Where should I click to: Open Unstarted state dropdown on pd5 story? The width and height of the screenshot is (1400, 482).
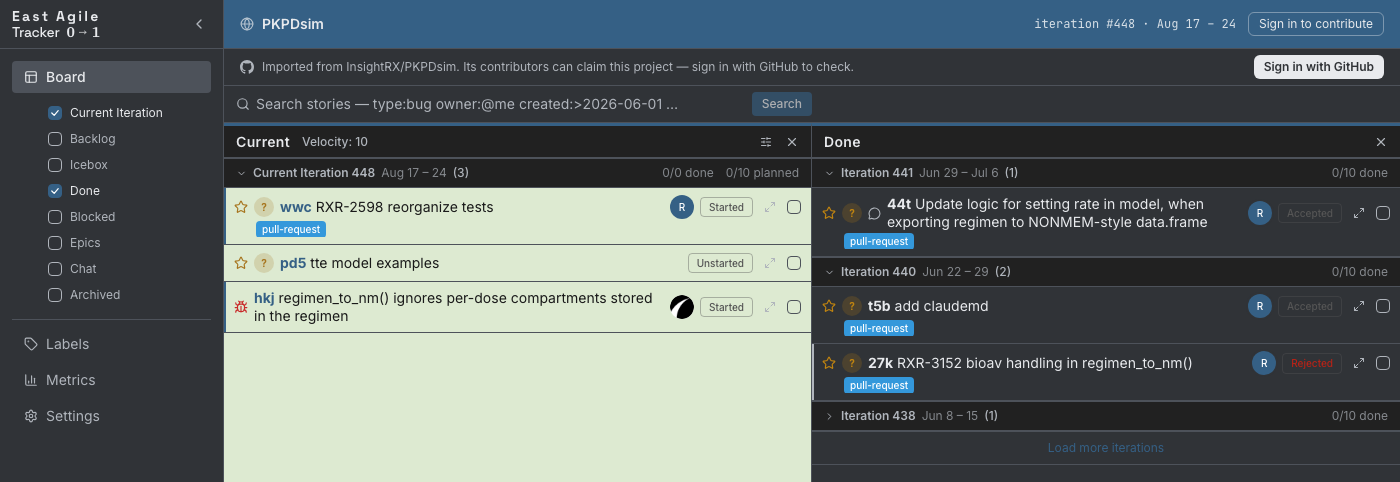(x=720, y=263)
